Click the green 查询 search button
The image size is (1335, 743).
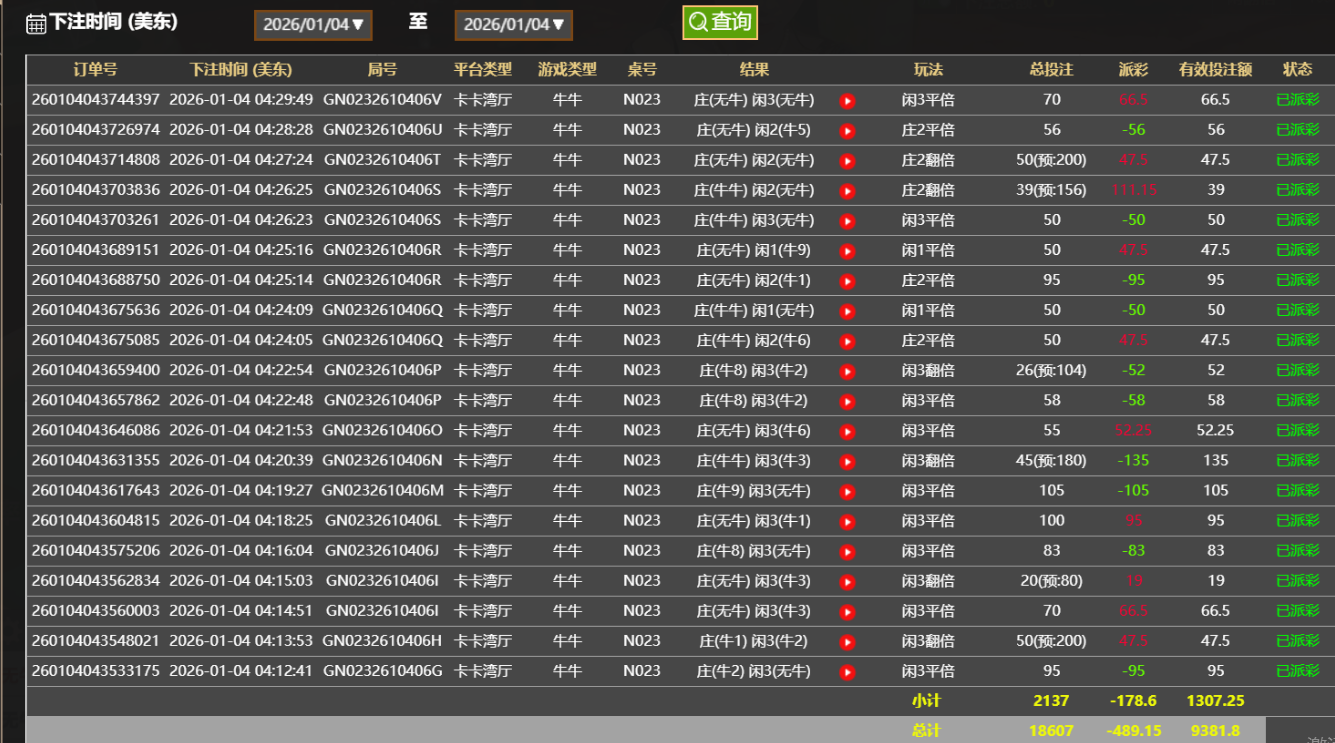[720, 22]
